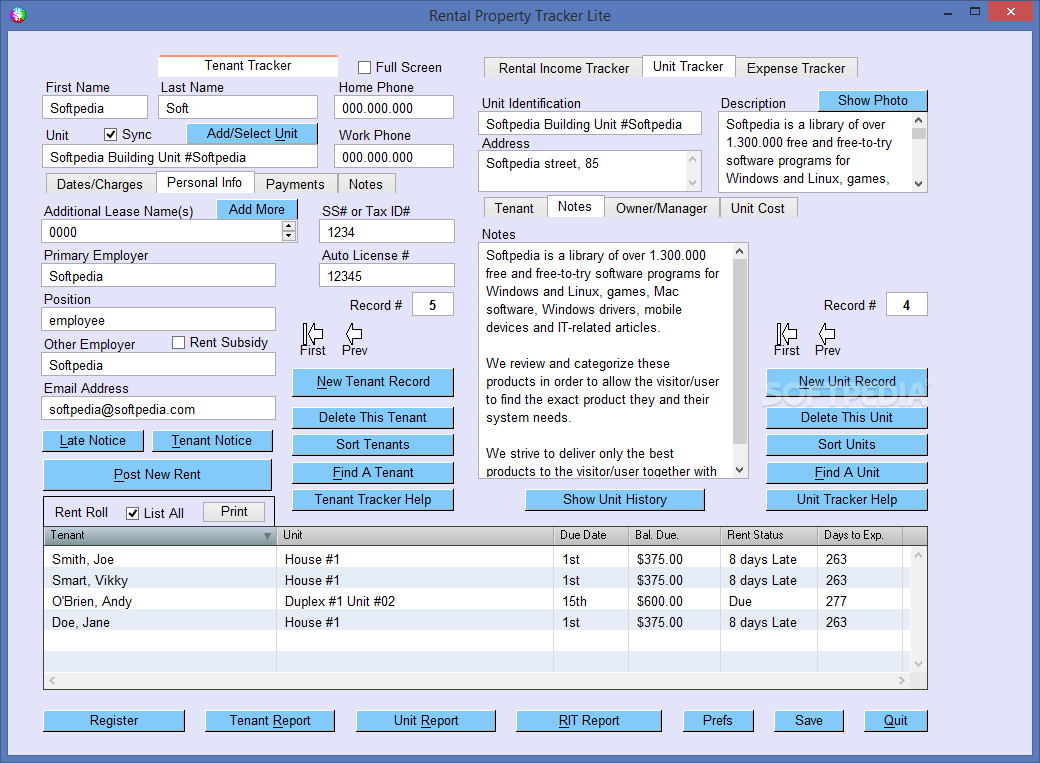Select the Personal Info tab
Viewport: 1040px width, 763px height.
point(204,182)
